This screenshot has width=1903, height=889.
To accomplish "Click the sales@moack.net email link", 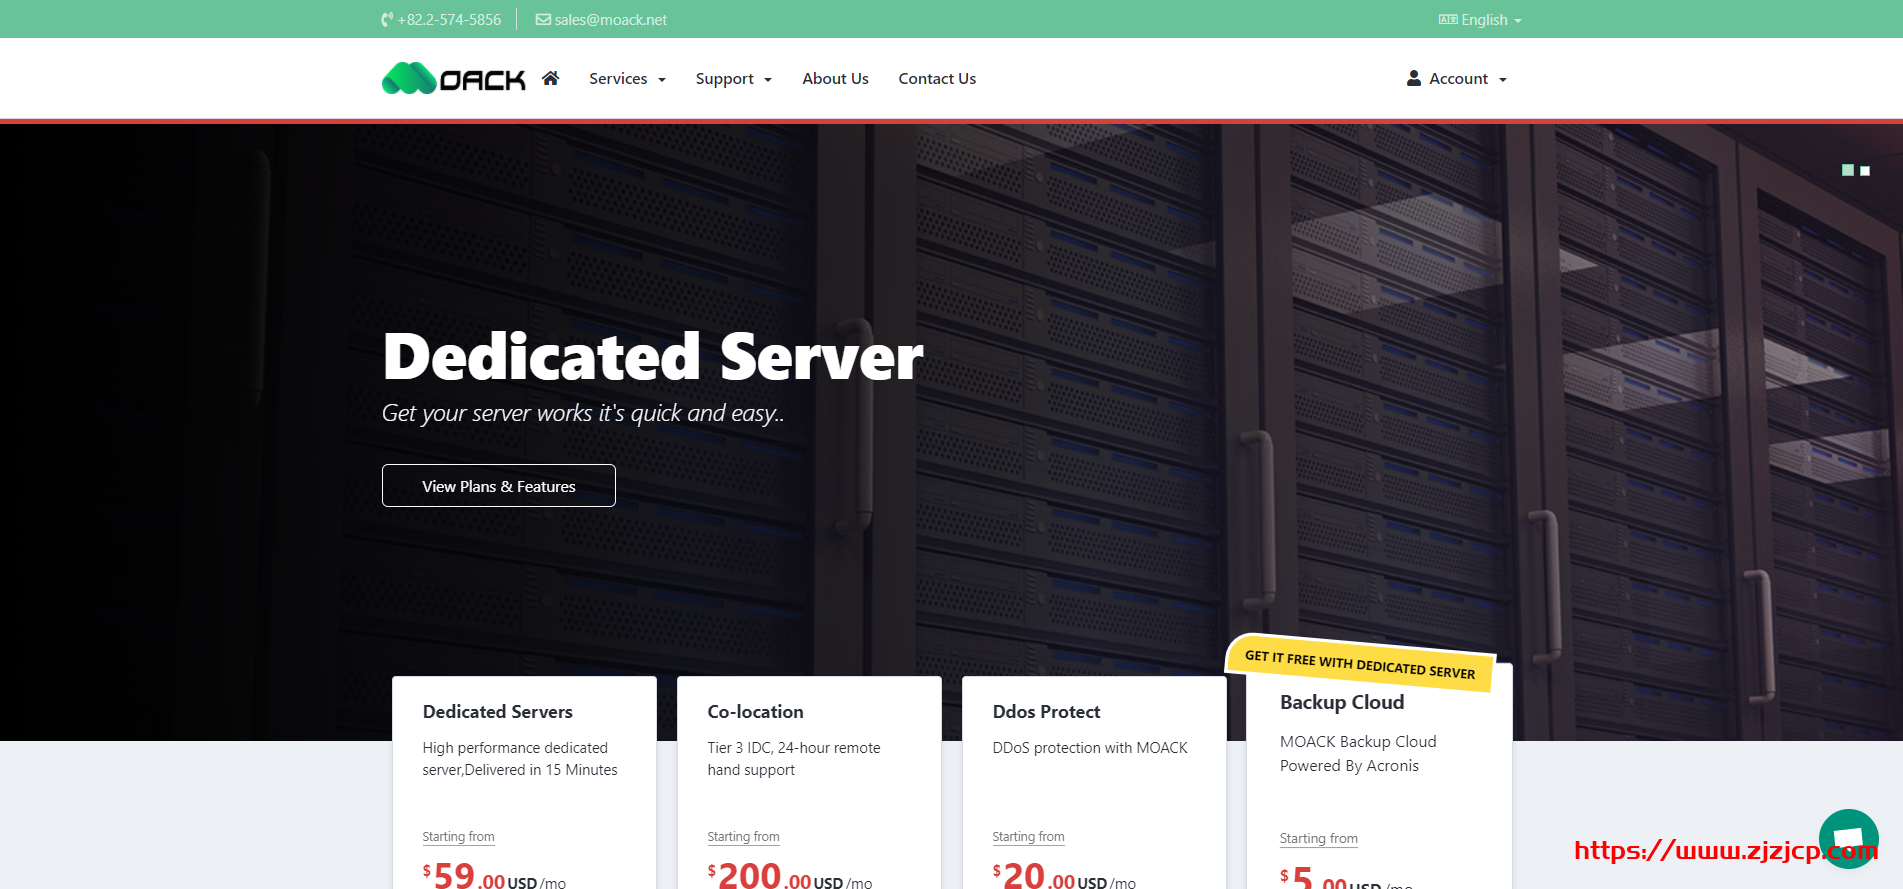I will (x=610, y=20).
